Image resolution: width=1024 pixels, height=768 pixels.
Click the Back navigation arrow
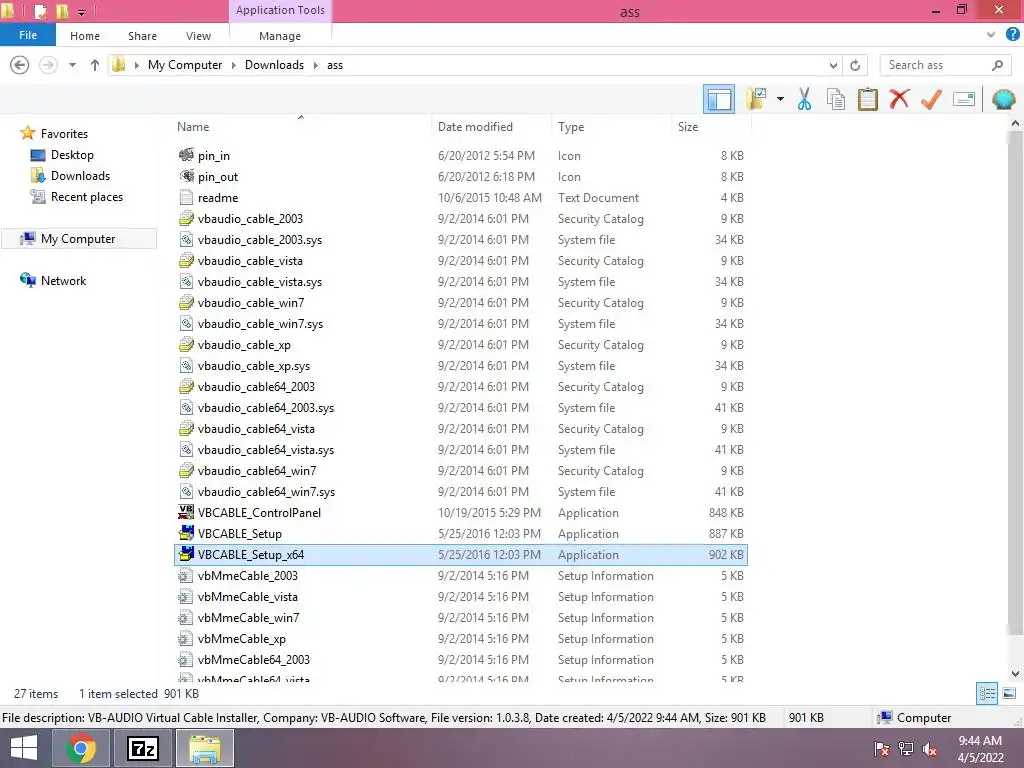click(20, 65)
